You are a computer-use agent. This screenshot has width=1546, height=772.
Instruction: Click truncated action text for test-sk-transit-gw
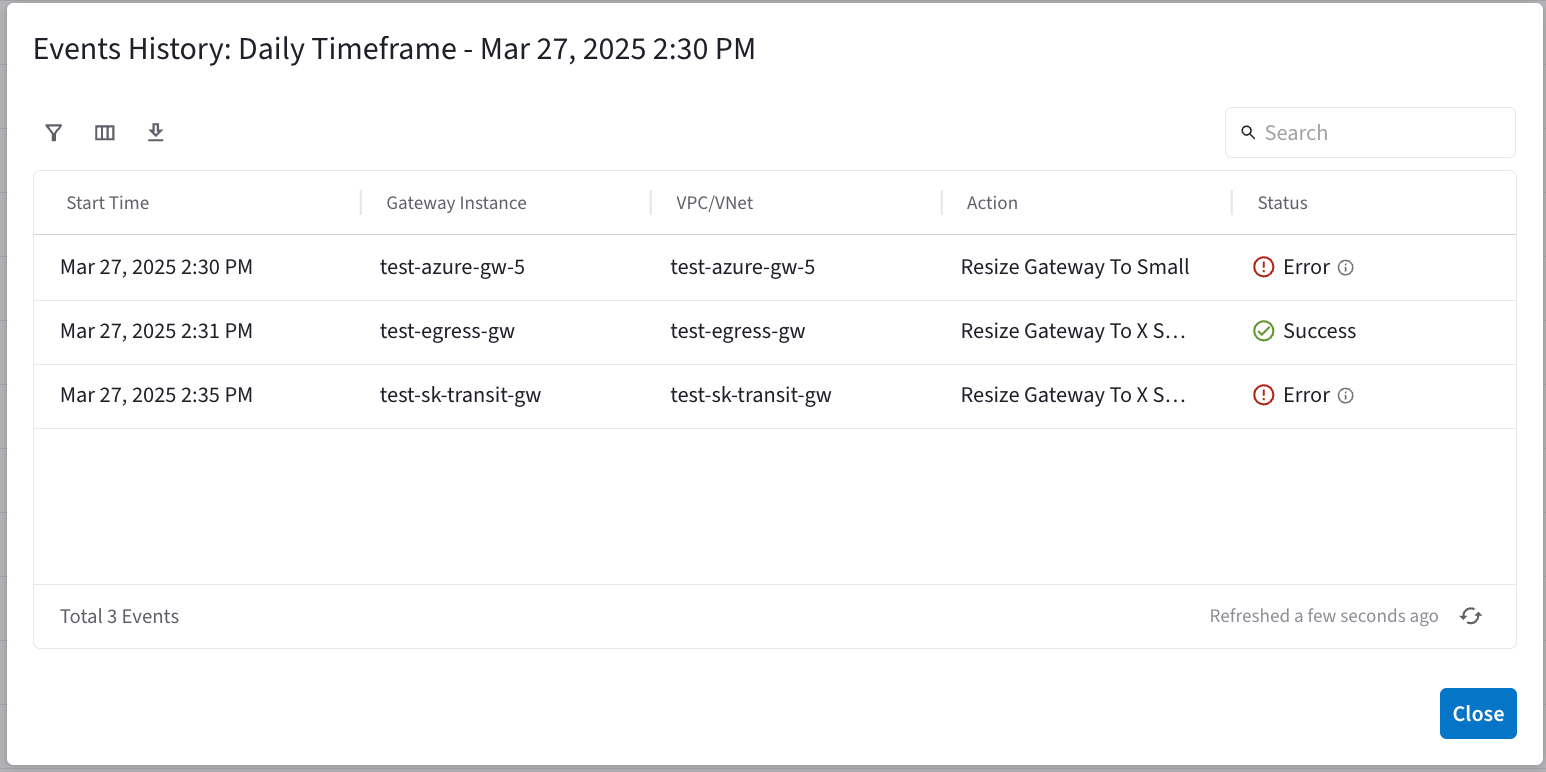coord(1073,396)
